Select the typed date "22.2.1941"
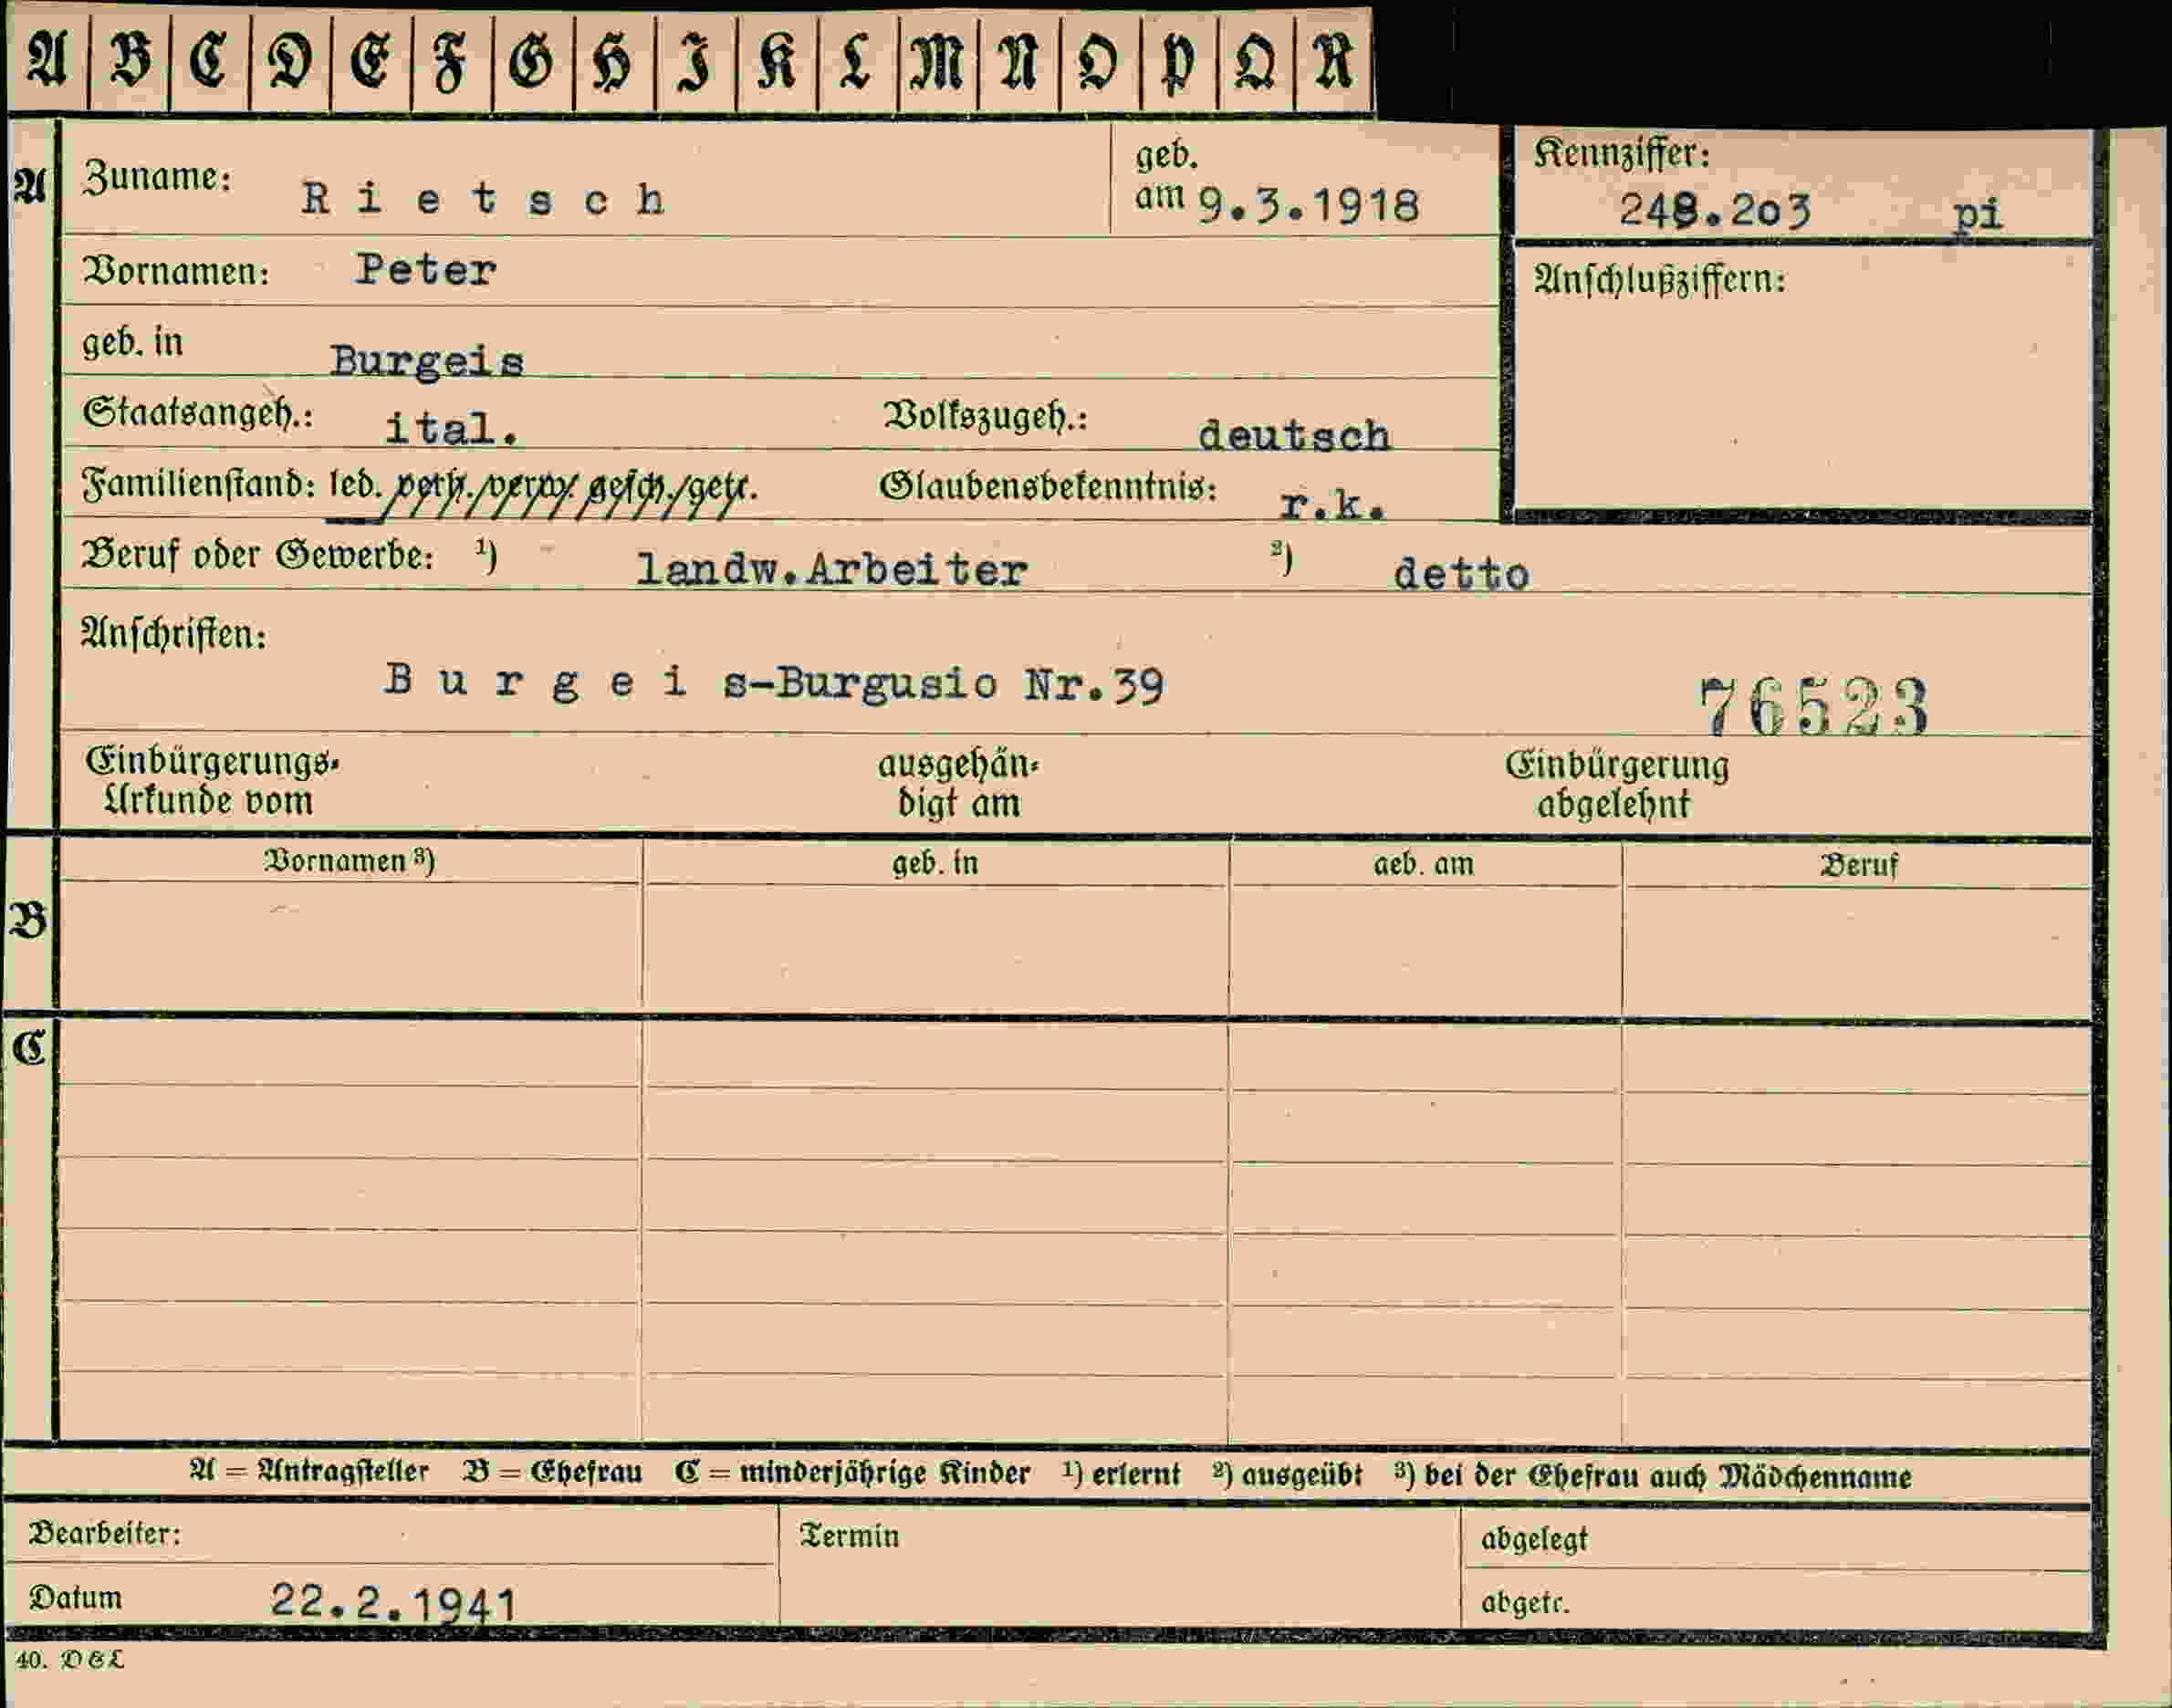The width and height of the screenshot is (2172, 1708). pos(395,1604)
